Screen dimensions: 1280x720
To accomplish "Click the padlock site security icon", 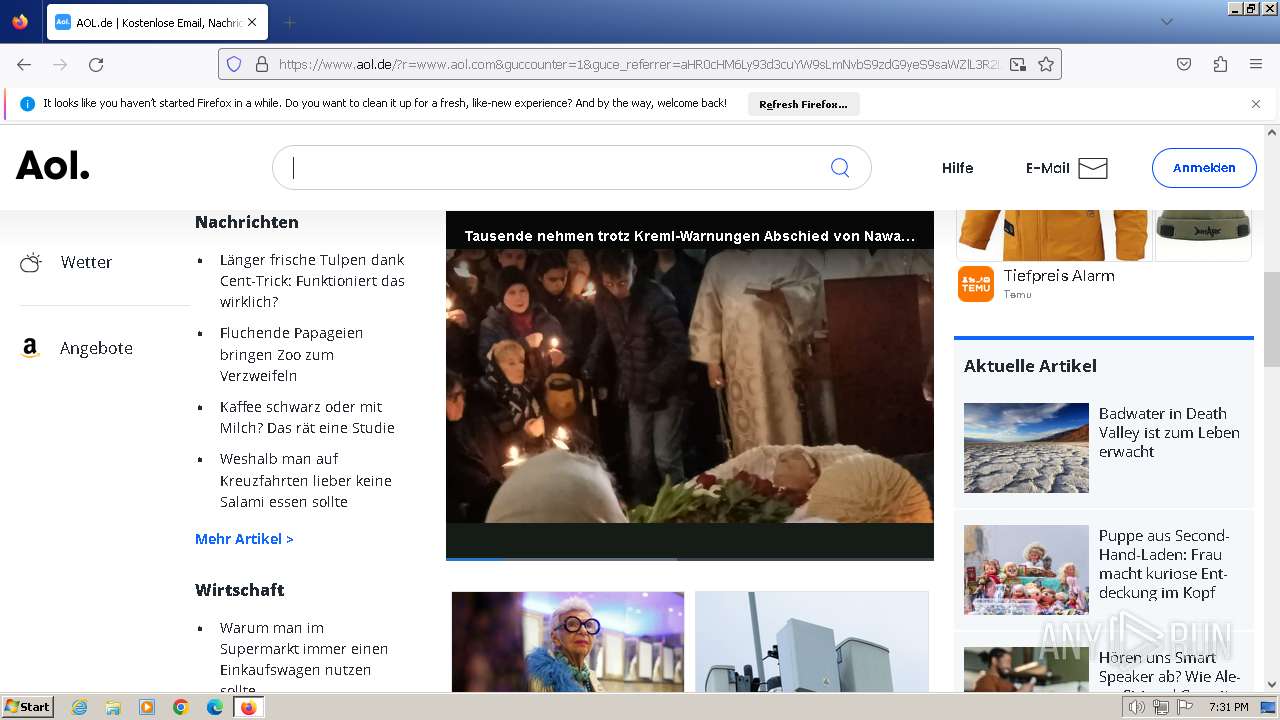I will coord(262,64).
